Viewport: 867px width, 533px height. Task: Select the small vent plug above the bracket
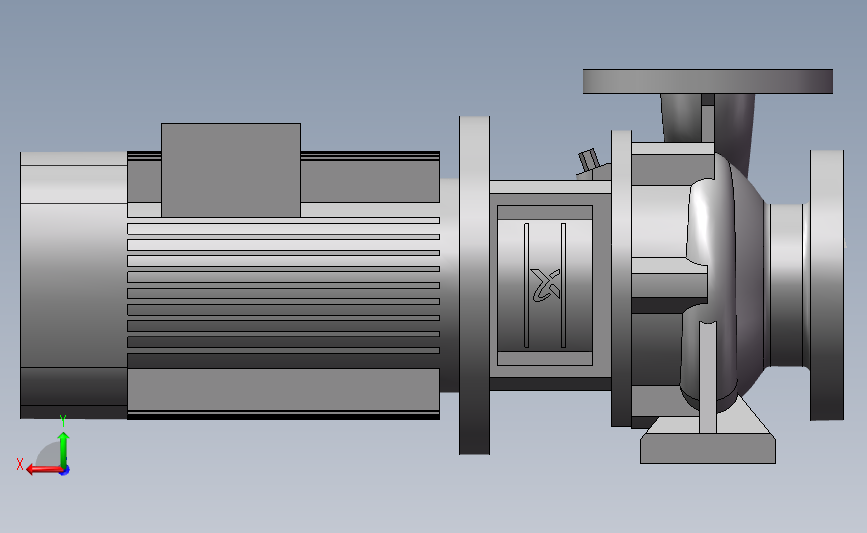coord(589,160)
